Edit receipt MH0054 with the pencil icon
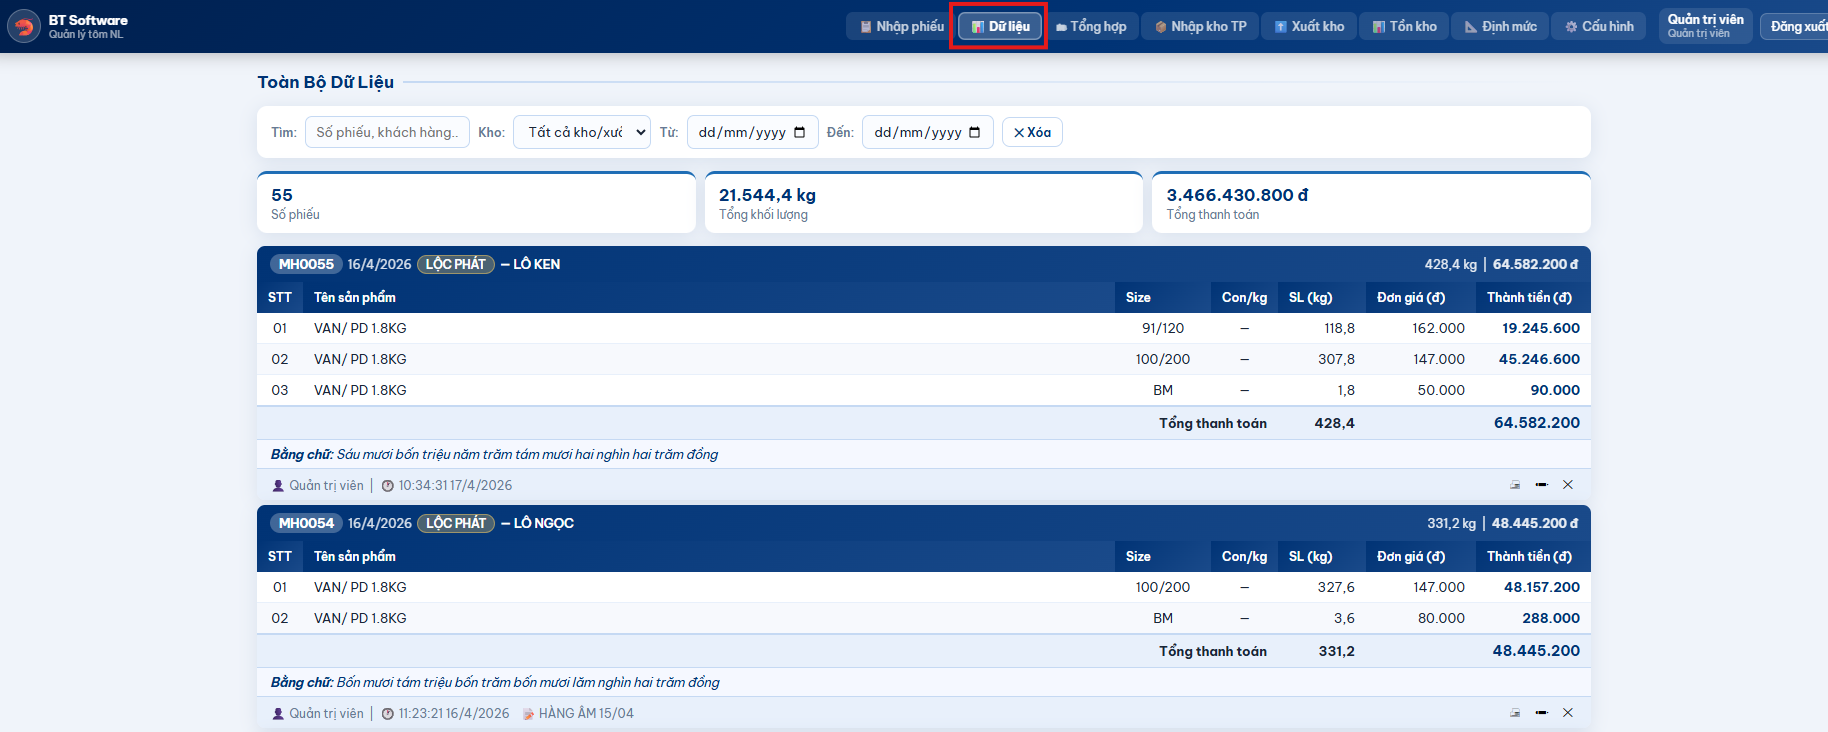The image size is (1828, 732). (1541, 713)
